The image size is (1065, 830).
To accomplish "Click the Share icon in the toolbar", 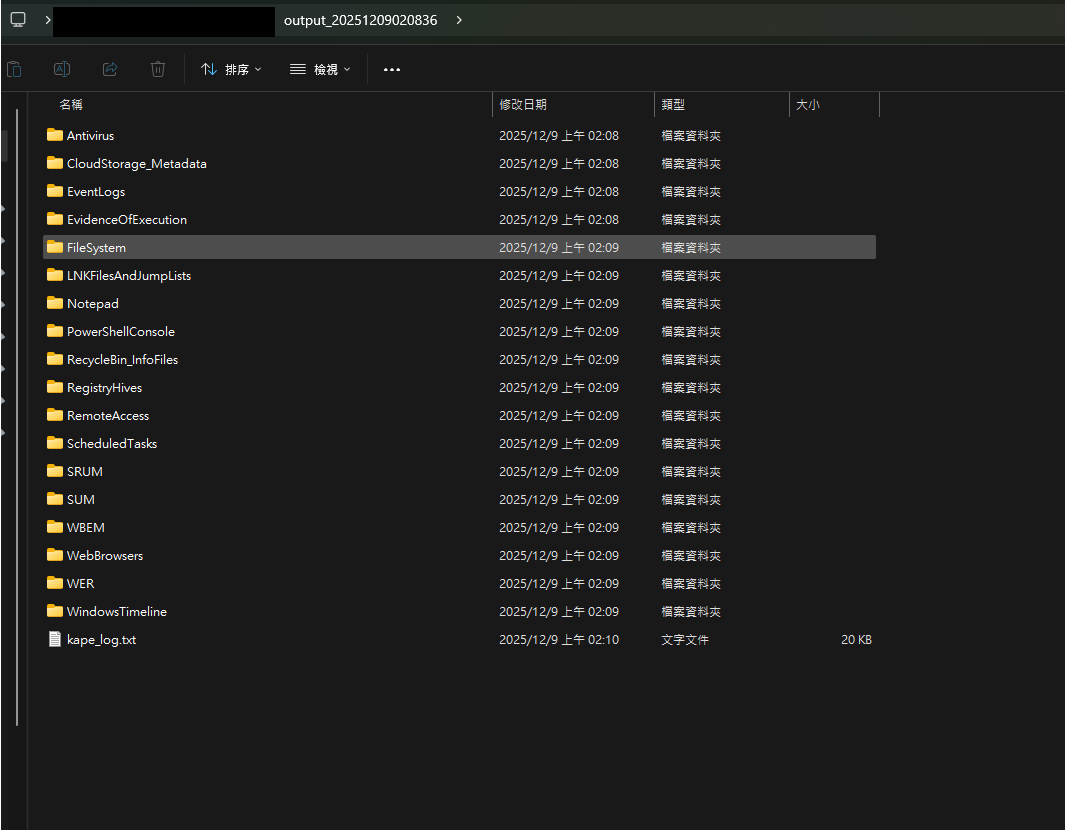I will click(x=110, y=69).
